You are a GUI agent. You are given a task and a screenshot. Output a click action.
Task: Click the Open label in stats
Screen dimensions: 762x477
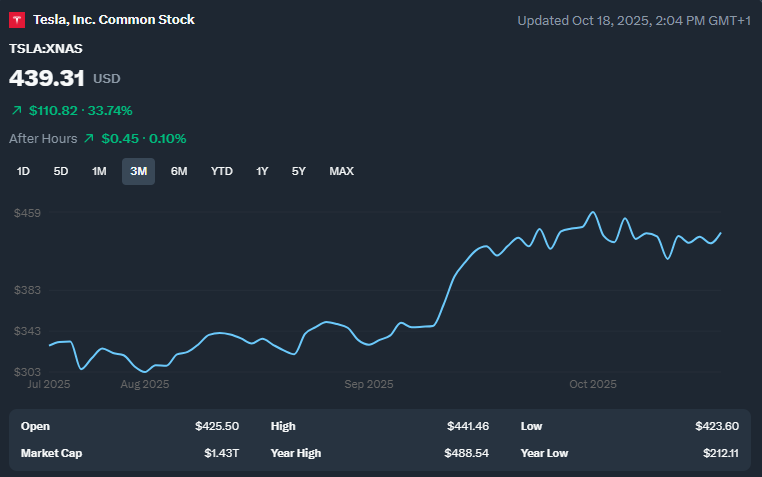tap(35, 426)
